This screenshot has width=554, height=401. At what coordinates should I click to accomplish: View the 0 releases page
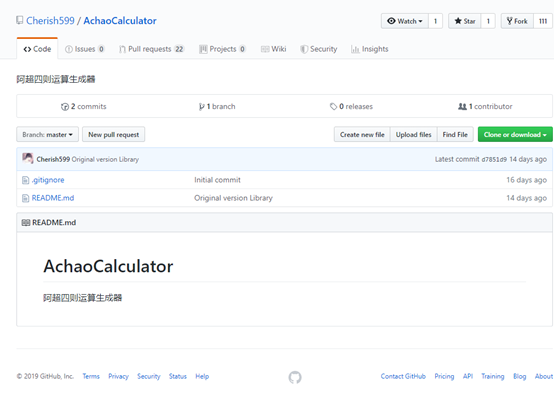[x=352, y=106]
